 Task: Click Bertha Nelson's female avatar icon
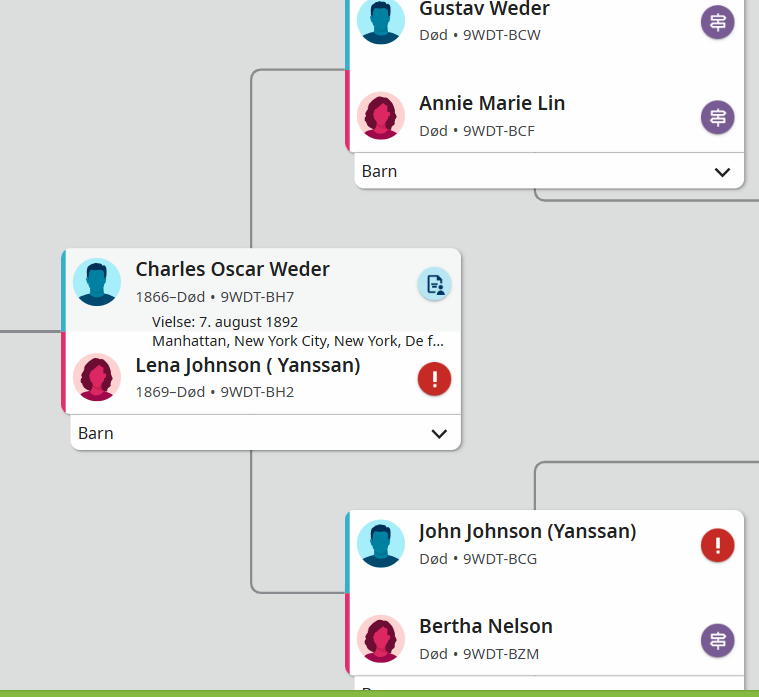[381, 639]
